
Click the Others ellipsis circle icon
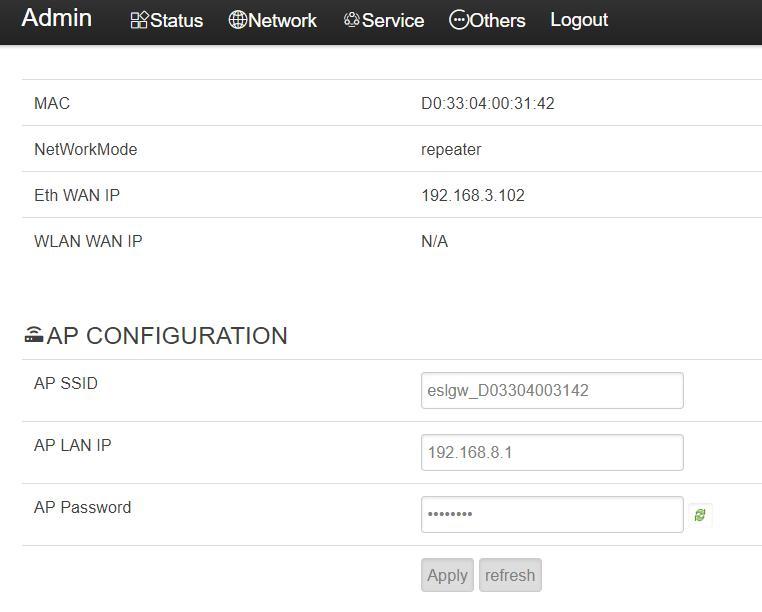click(x=458, y=20)
